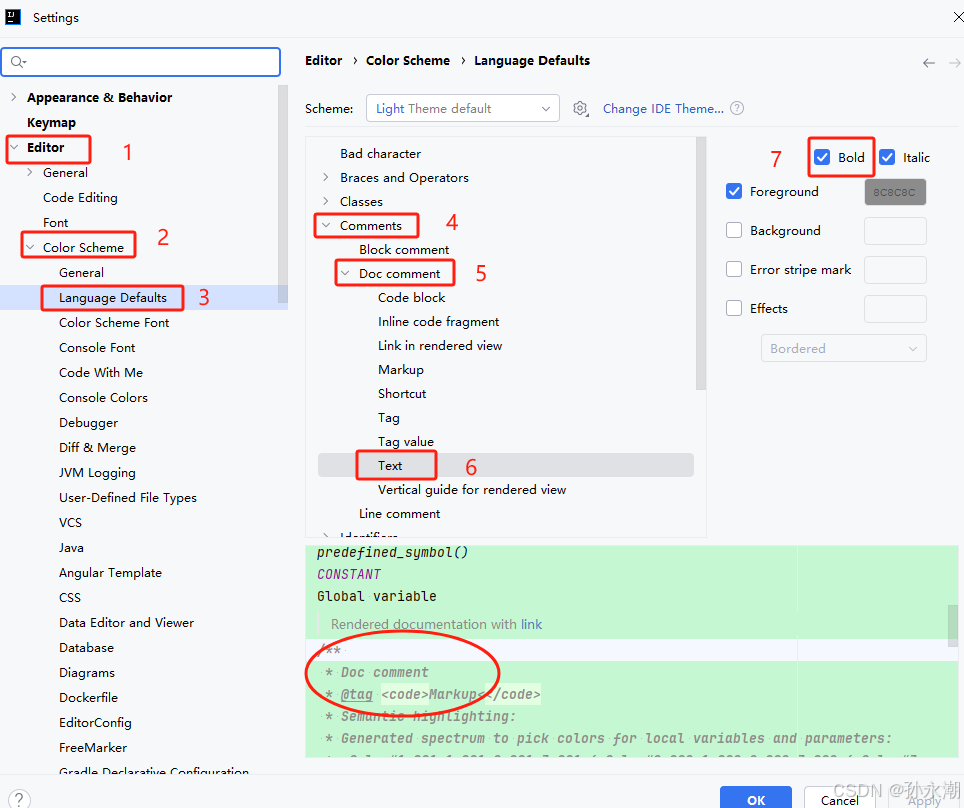Image resolution: width=964 pixels, height=808 pixels.
Task: Collapse the Comments chevron
Action: (326, 225)
